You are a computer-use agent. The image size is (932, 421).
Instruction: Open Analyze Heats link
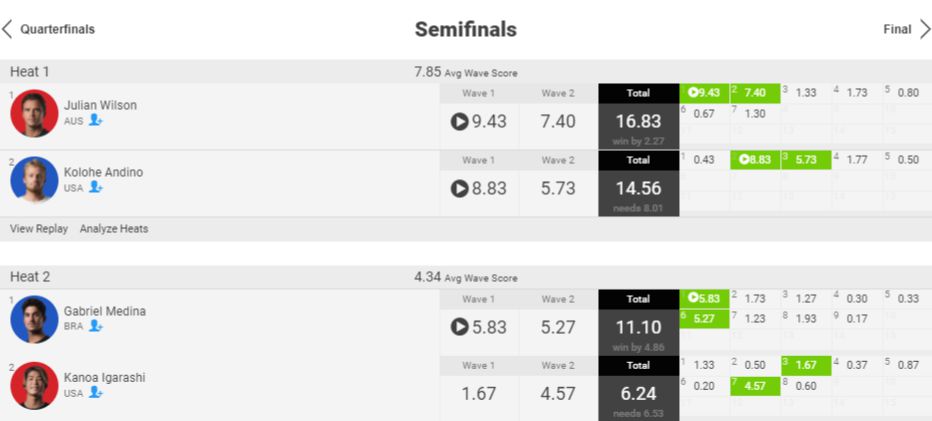click(x=114, y=229)
